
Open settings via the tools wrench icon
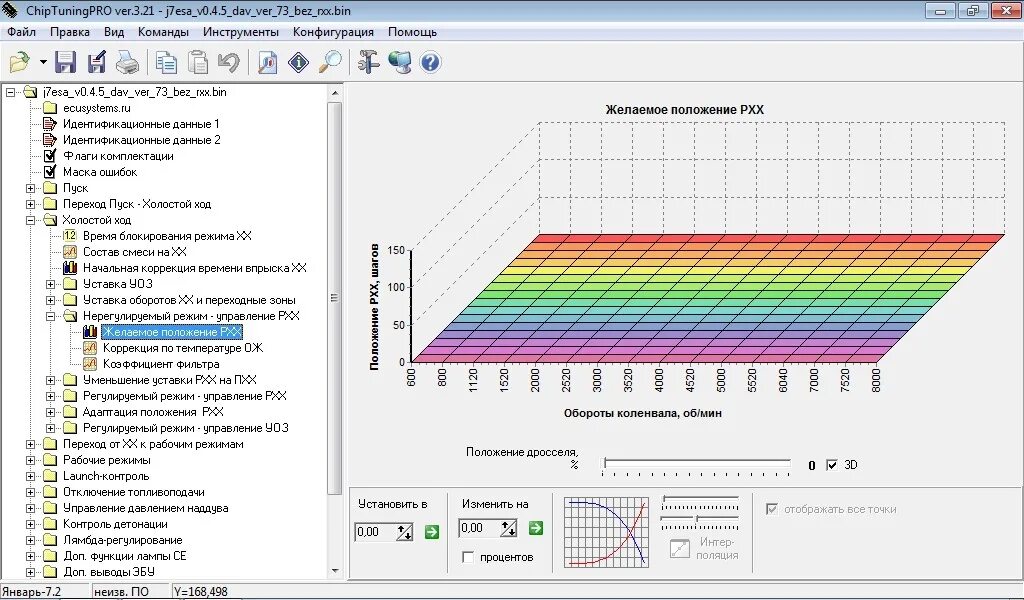tap(369, 63)
